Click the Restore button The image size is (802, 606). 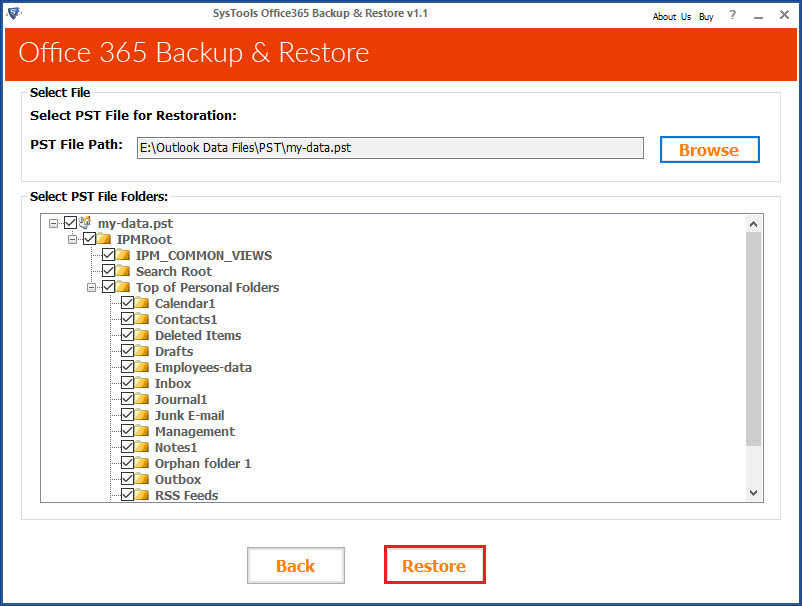click(x=434, y=565)
